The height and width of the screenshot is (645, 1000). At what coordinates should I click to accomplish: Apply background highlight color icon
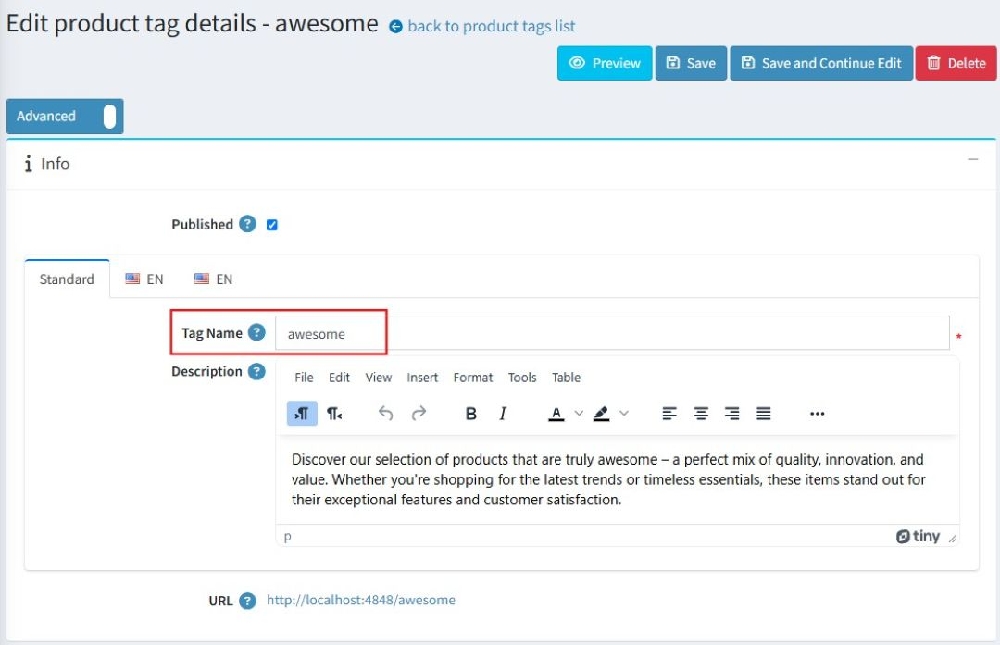[x=601, y=414]
